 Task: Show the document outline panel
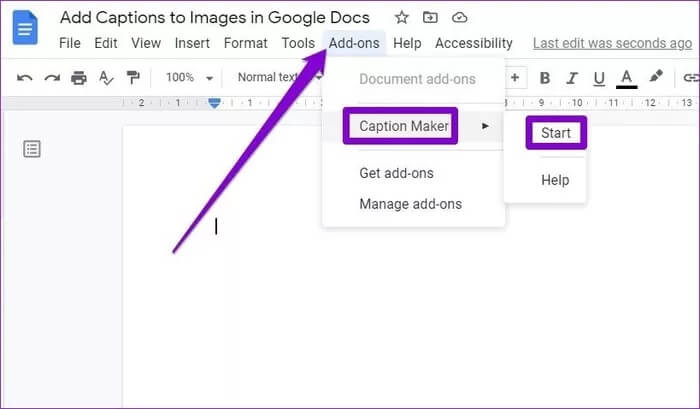(x=33, y=149)
